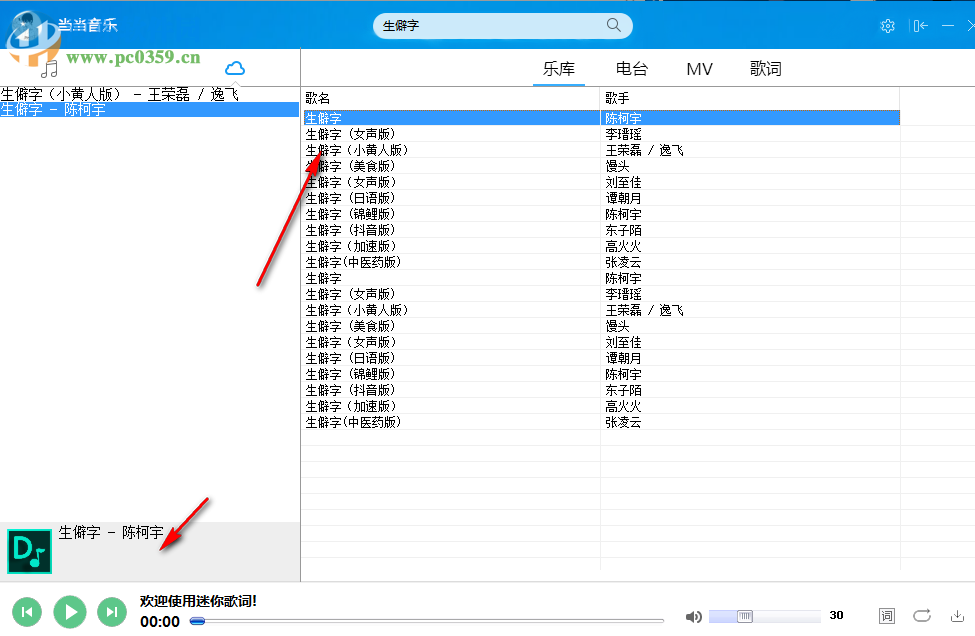Click the loop playback mode icon

[x=921, y=616]
